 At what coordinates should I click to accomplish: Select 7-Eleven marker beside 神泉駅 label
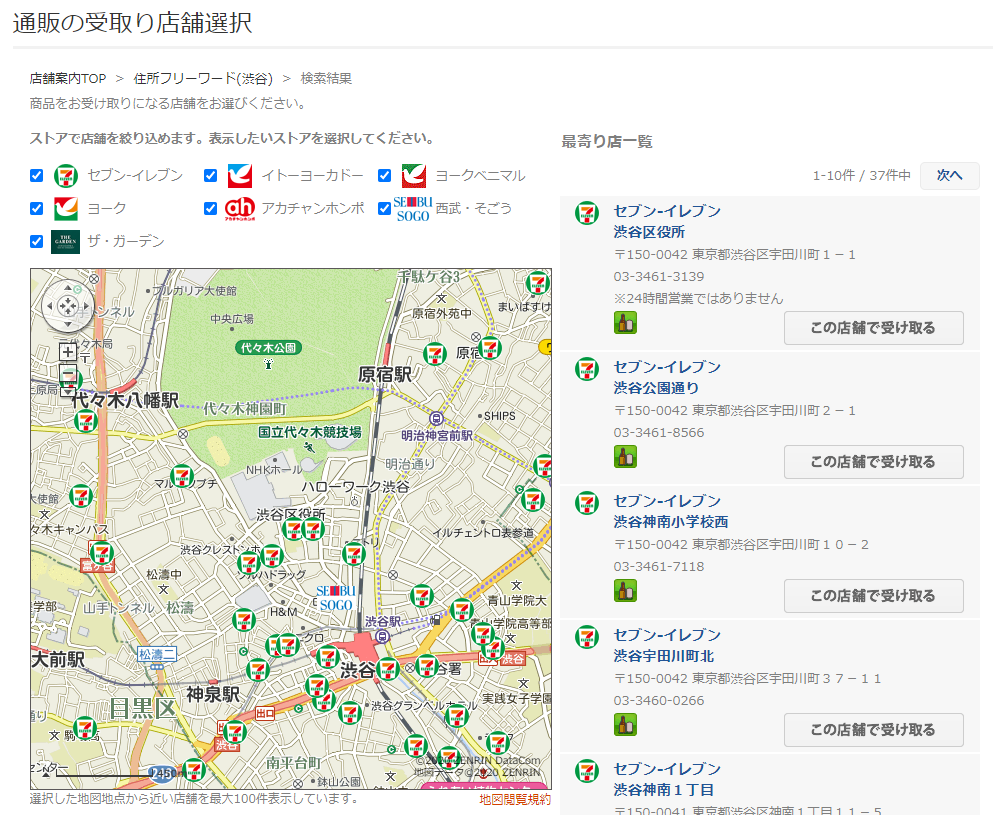(x=257, y=670)
